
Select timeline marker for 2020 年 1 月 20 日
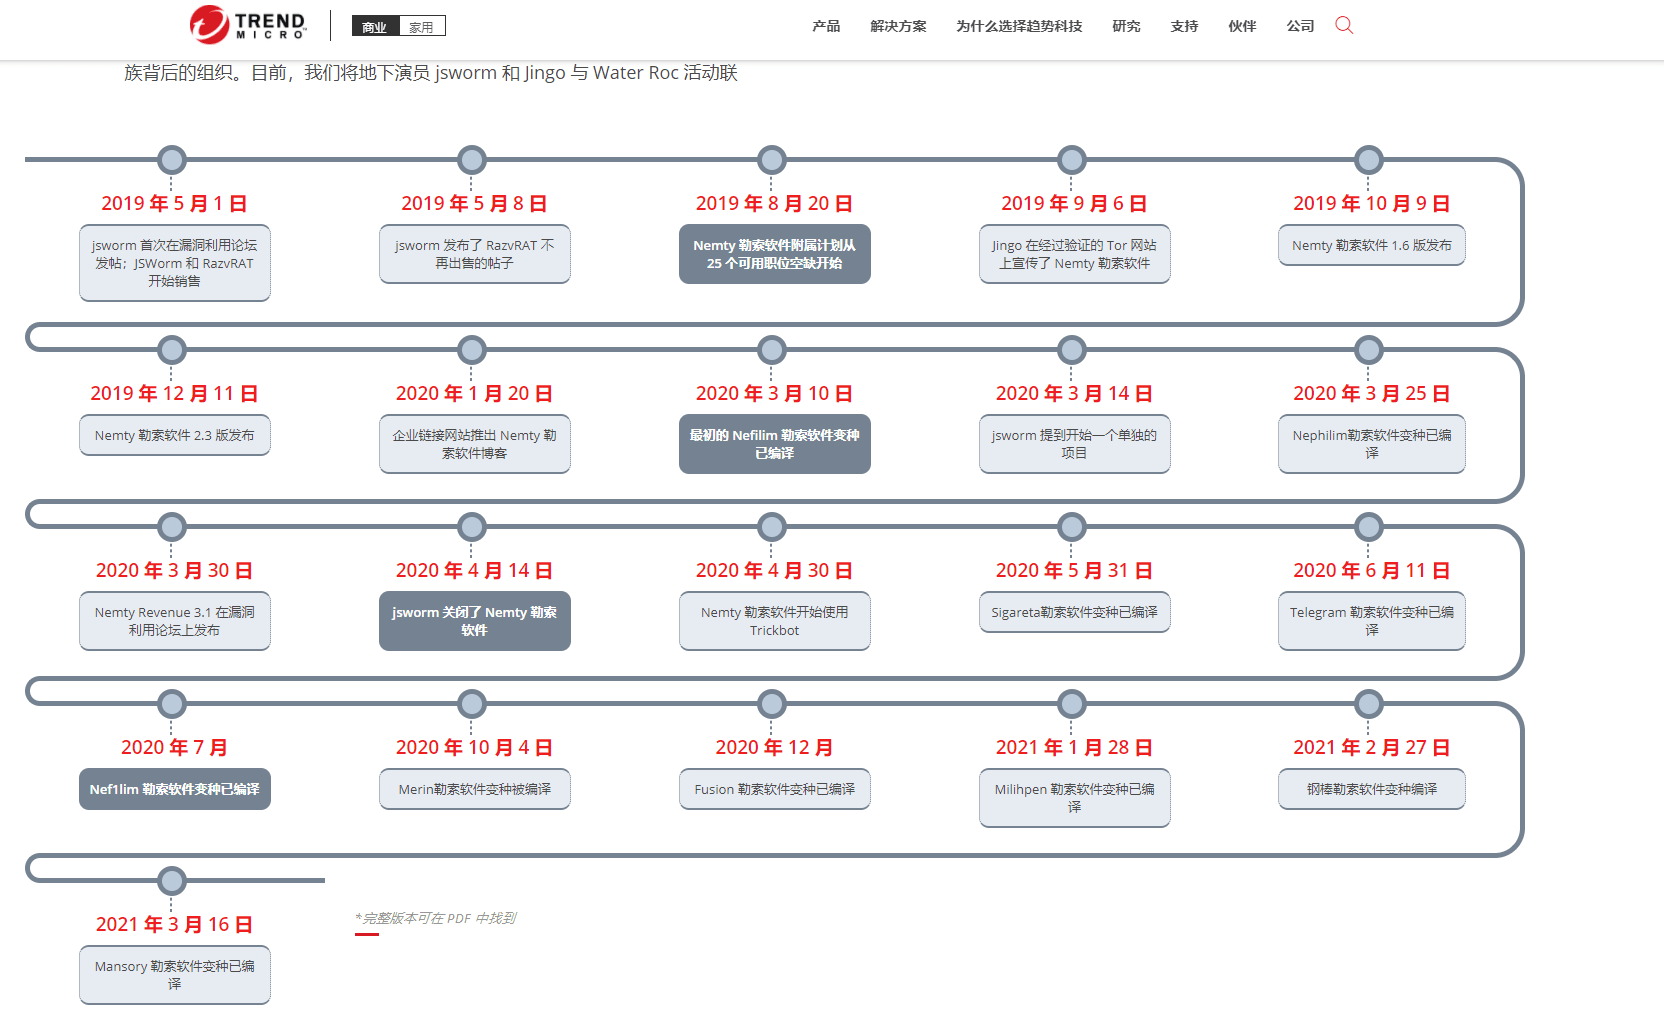pyautogui.click(x=472, y=350)
